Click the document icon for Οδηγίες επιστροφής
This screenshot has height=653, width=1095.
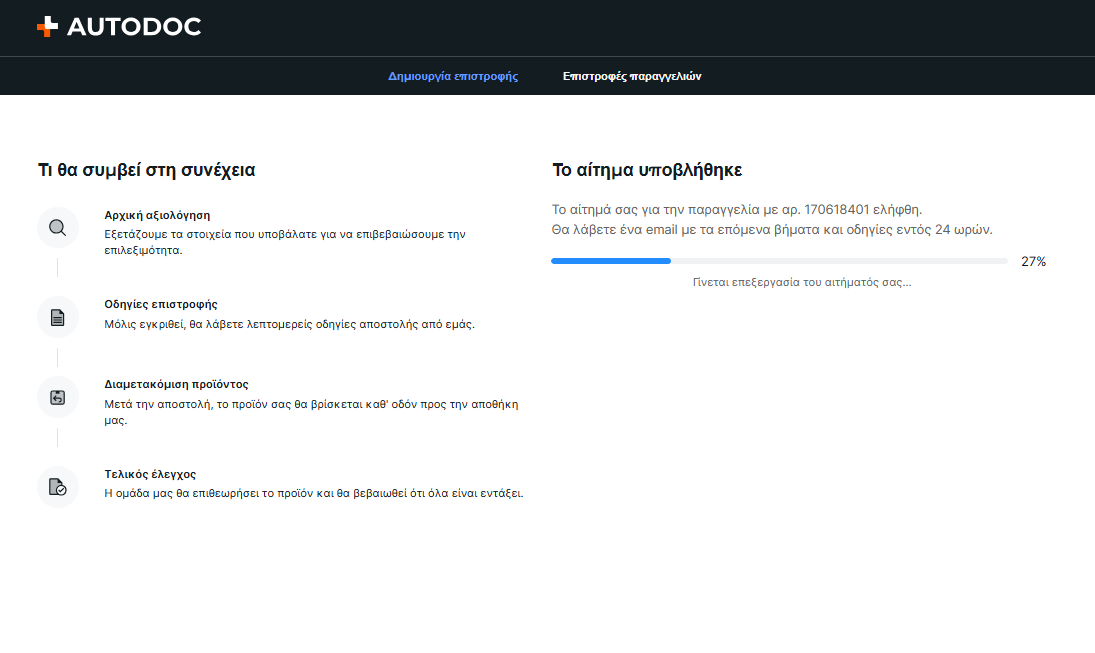tap(58, 318)
